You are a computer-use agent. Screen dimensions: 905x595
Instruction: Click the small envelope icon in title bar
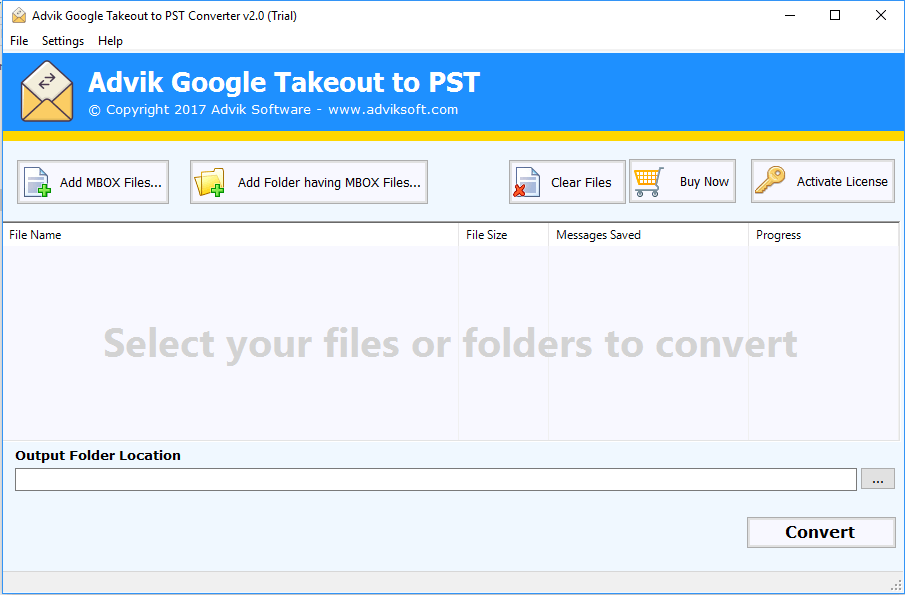click(x=19, y=16)
